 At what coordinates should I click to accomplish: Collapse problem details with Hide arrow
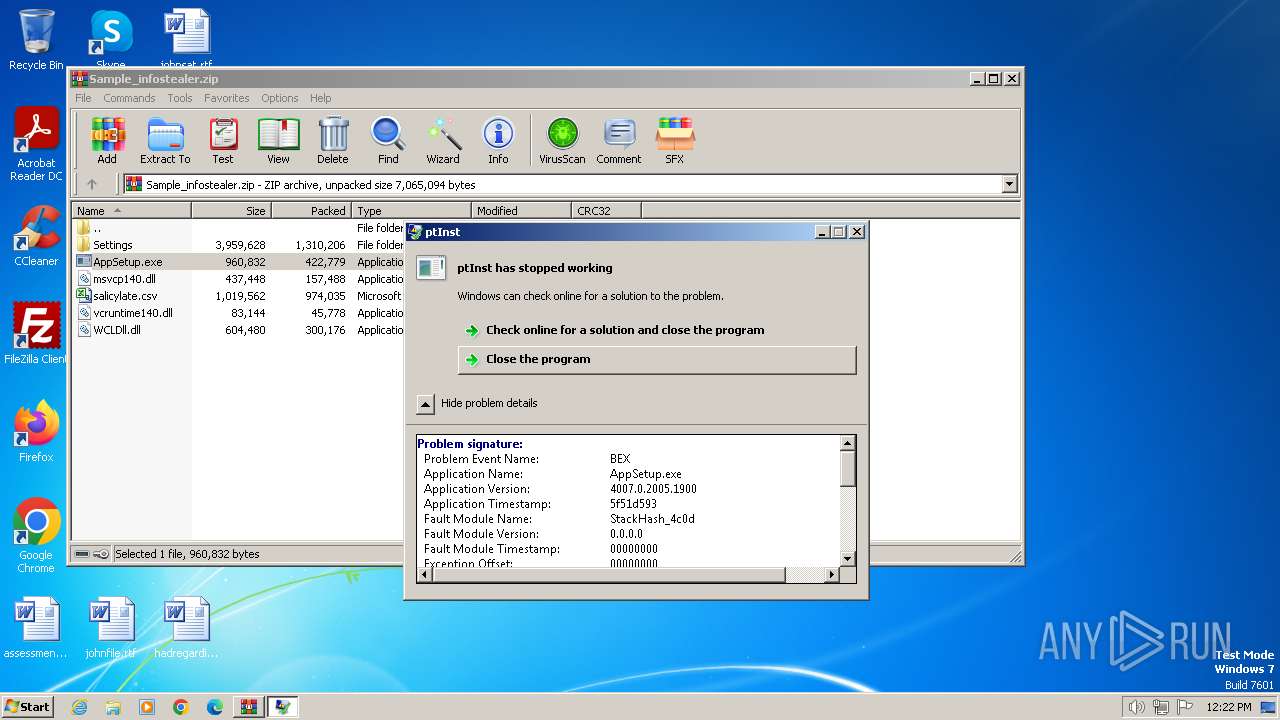[x=425, y=403]
